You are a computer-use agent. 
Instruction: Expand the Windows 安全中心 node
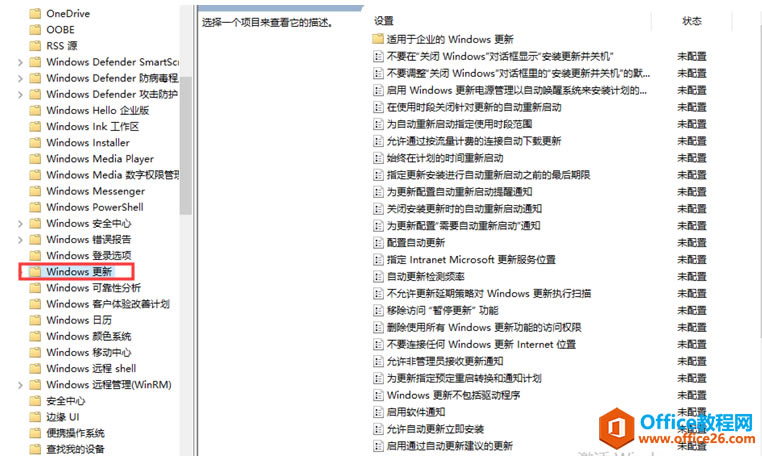20,224
